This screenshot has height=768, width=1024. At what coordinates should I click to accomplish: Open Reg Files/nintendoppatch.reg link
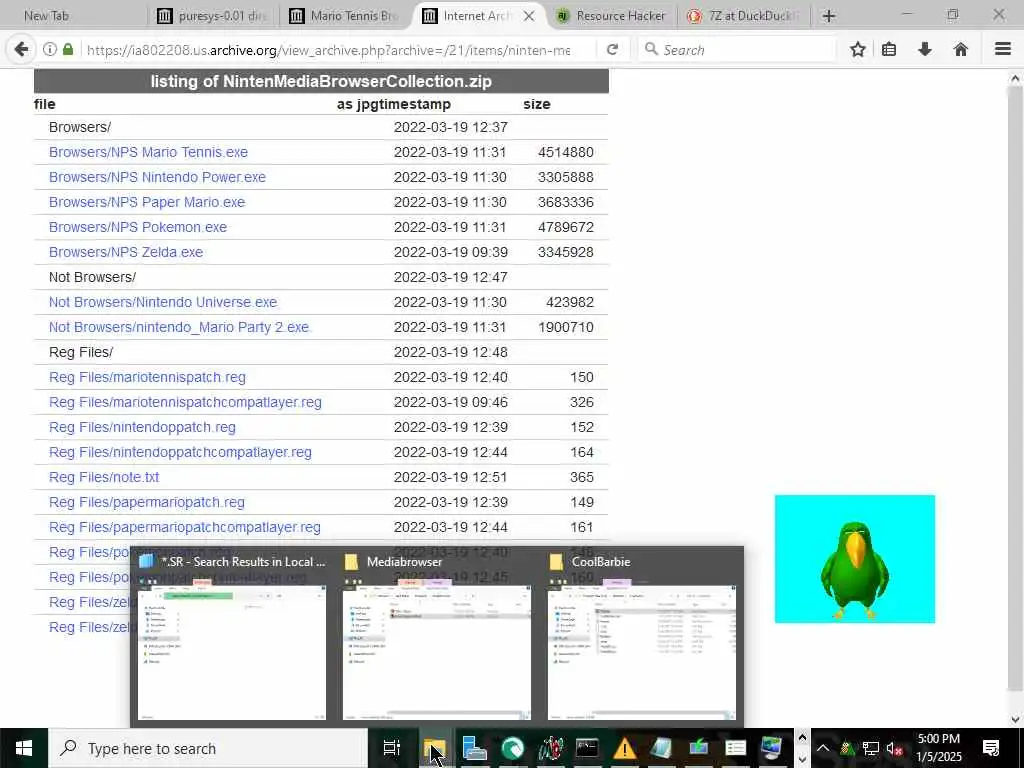coord(142,427)
